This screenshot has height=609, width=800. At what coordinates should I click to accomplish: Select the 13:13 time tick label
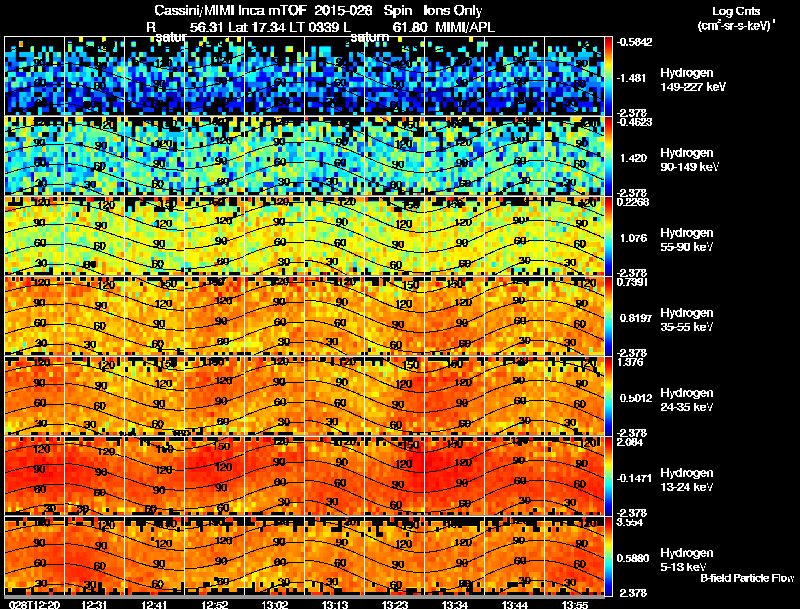pyautogui.click(x=336, y=604)
